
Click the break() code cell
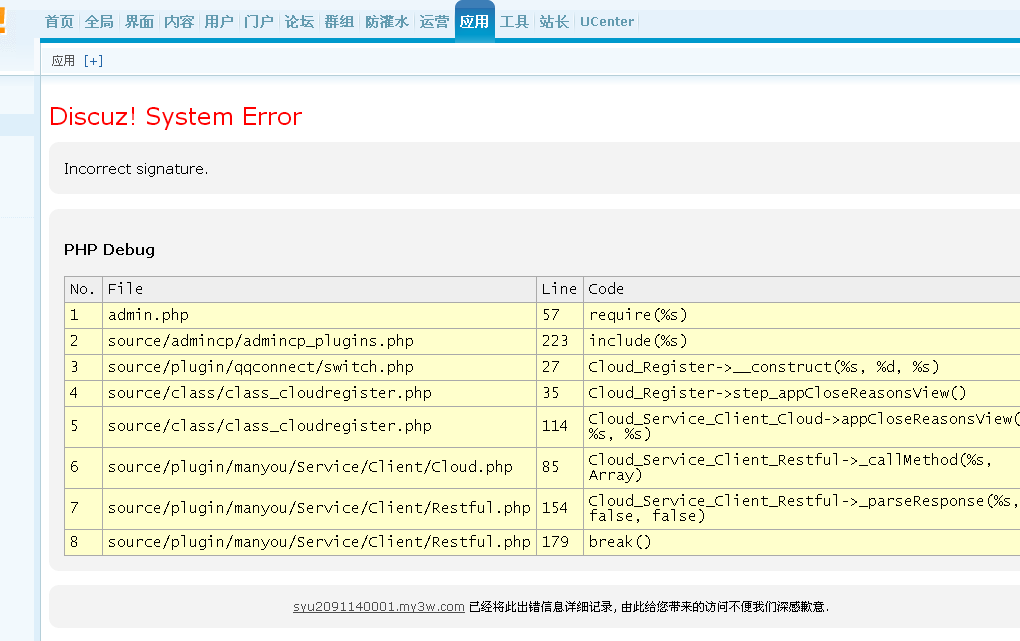(801, 542)
